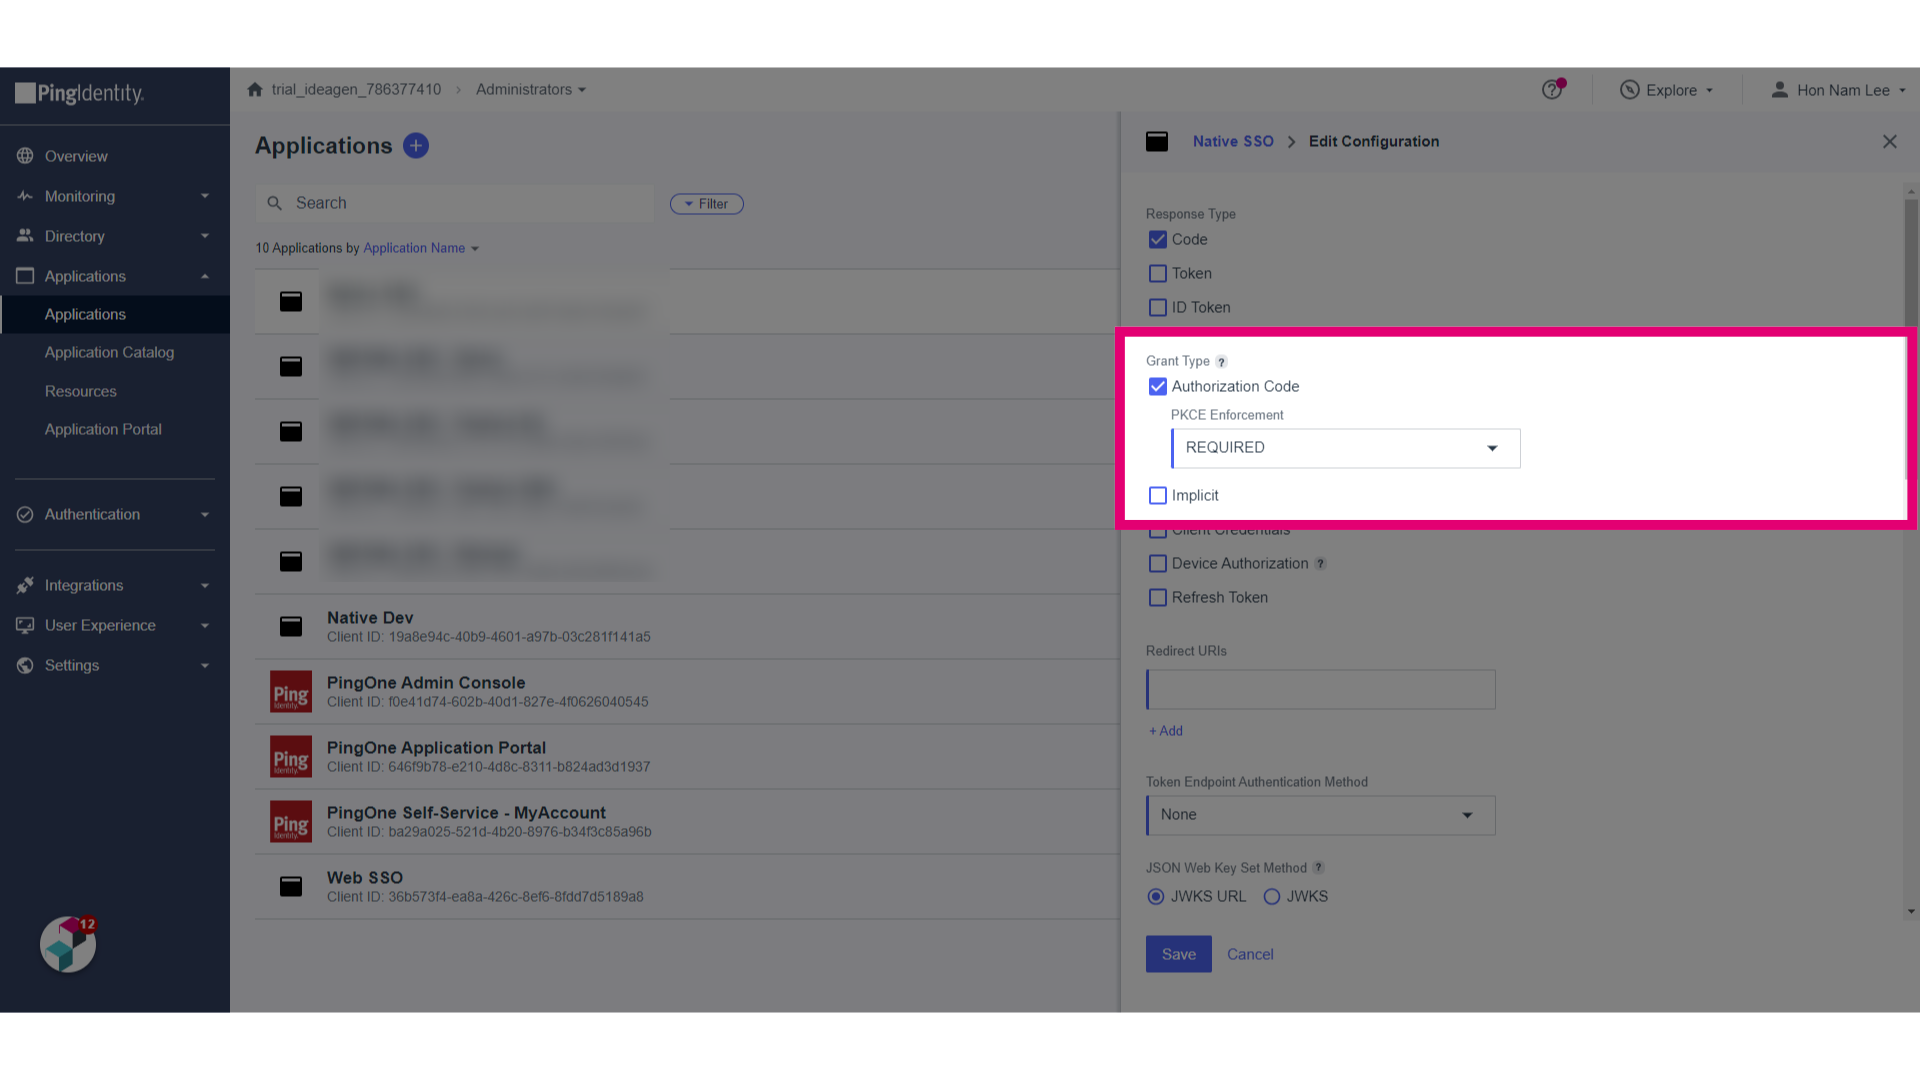1920x1080 pixels.
Task: Click the Explore compass icon
Action: coord(1630,90)
